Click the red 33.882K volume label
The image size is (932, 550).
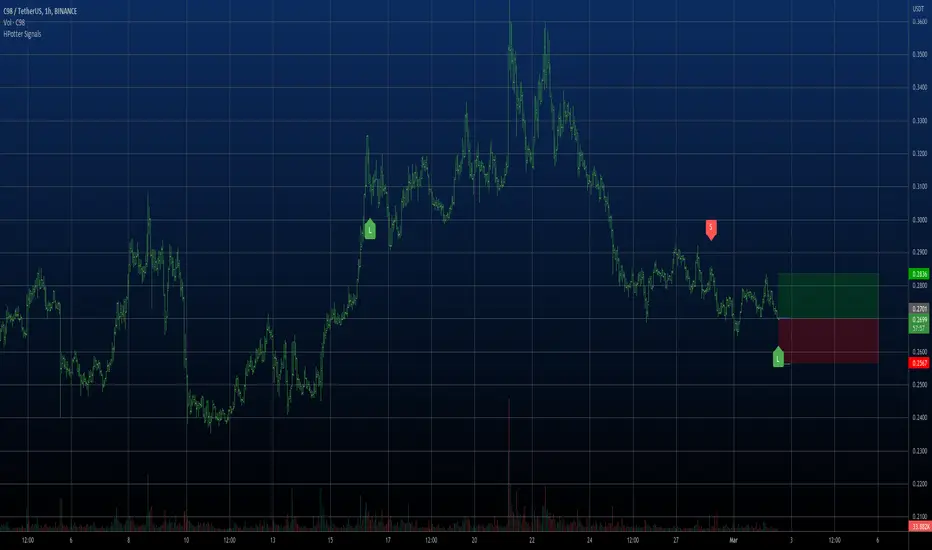(x=920, y=527)
